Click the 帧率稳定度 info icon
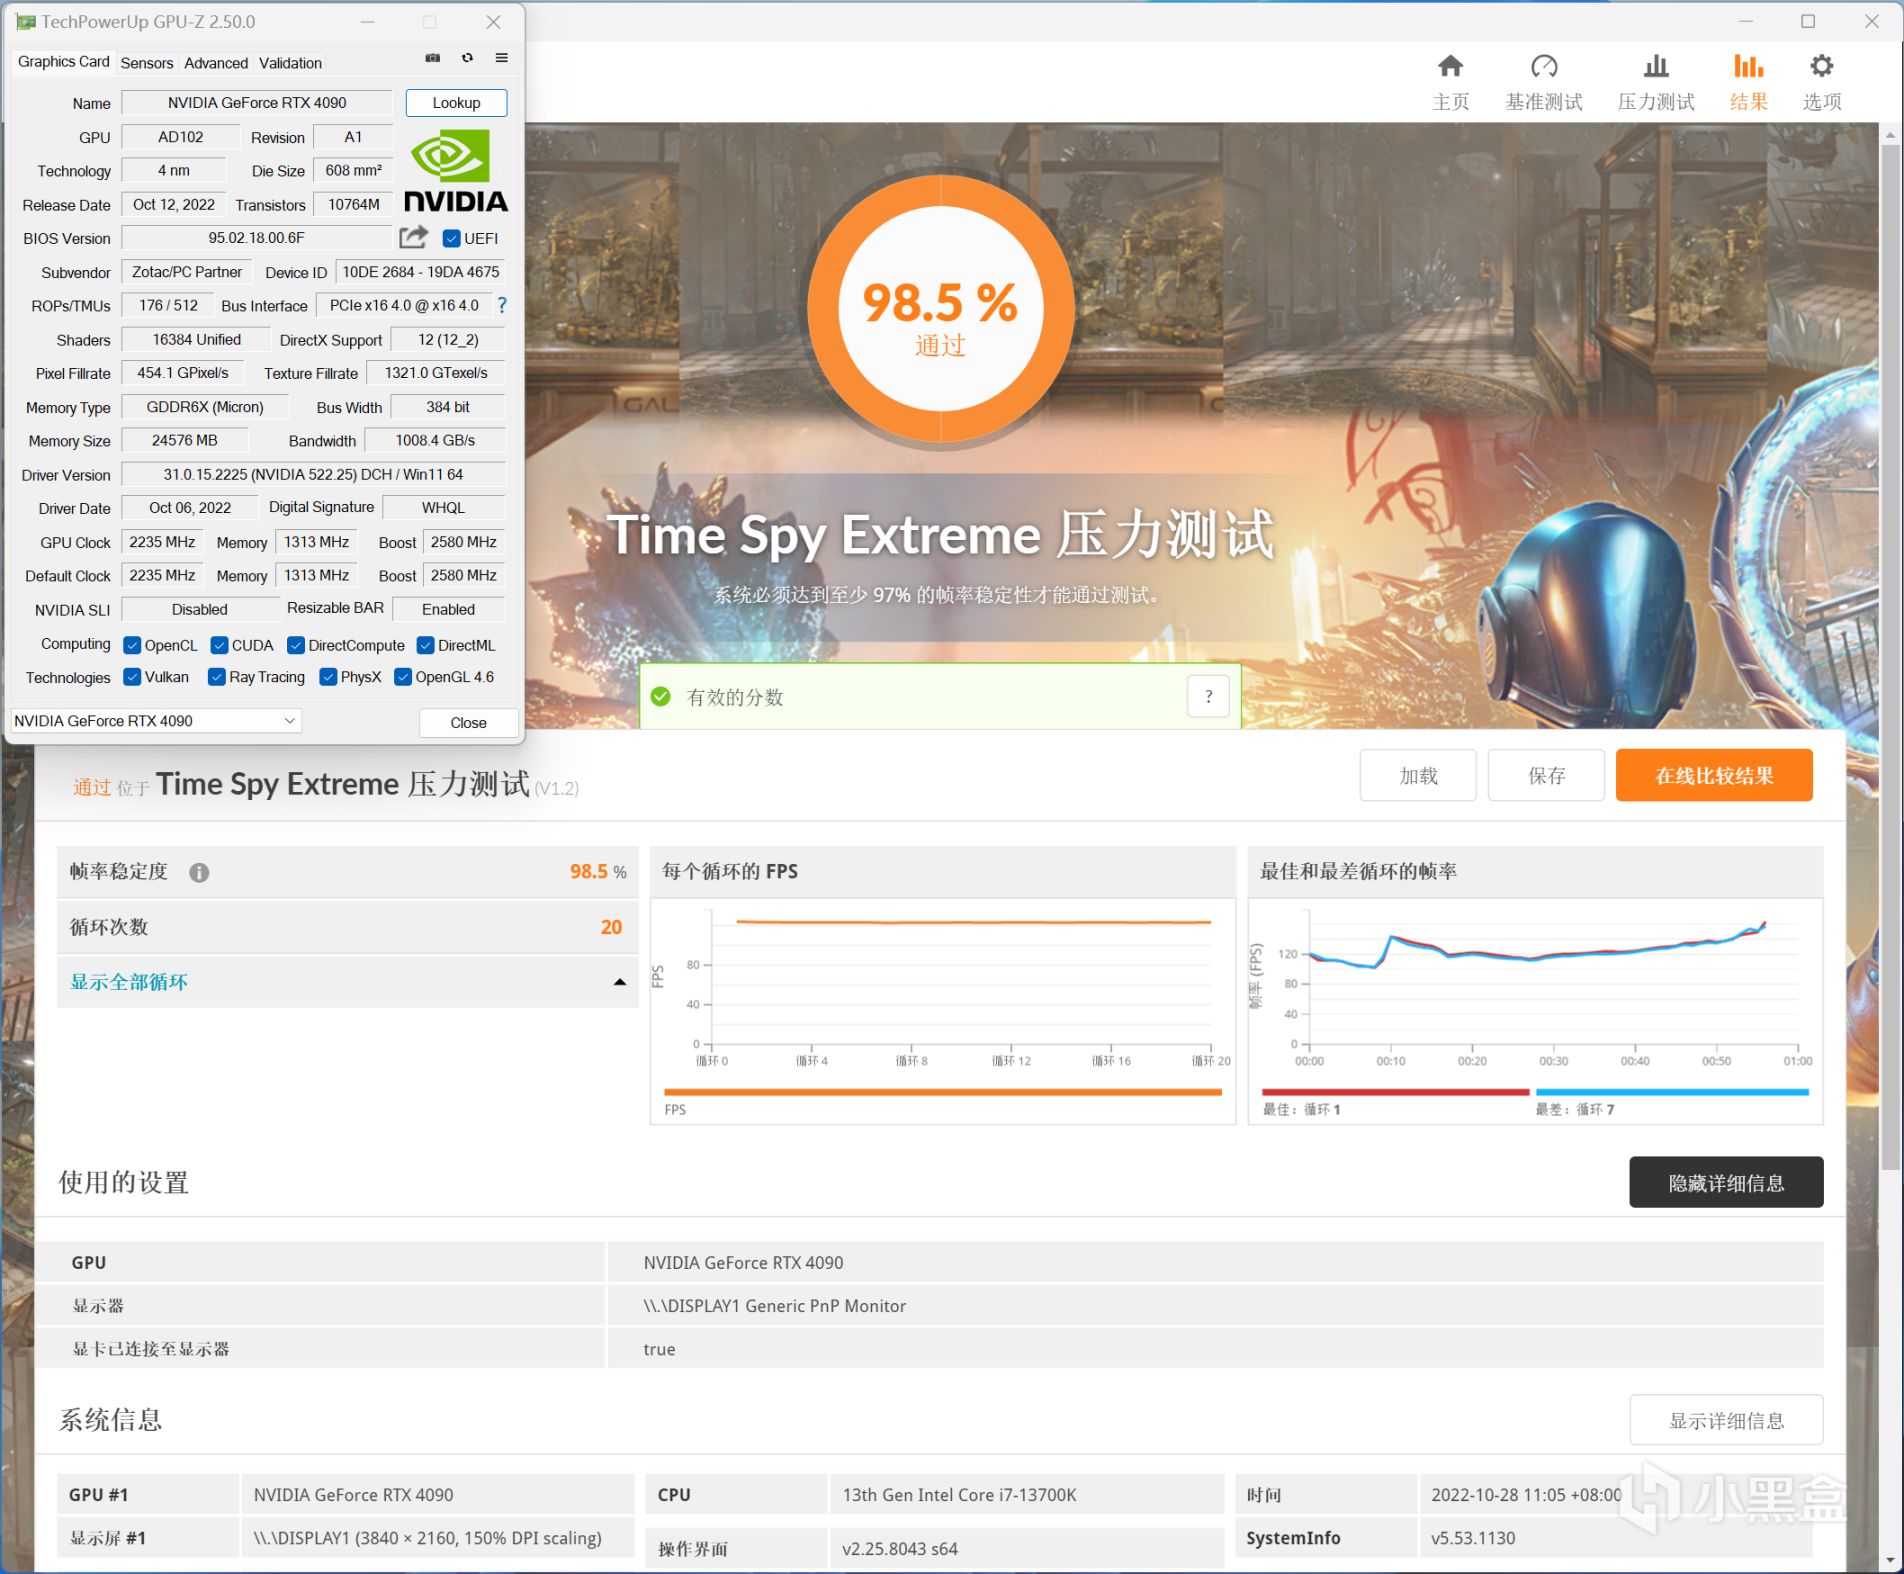This screenshot has height=1574, width=1904. point(199,873)
